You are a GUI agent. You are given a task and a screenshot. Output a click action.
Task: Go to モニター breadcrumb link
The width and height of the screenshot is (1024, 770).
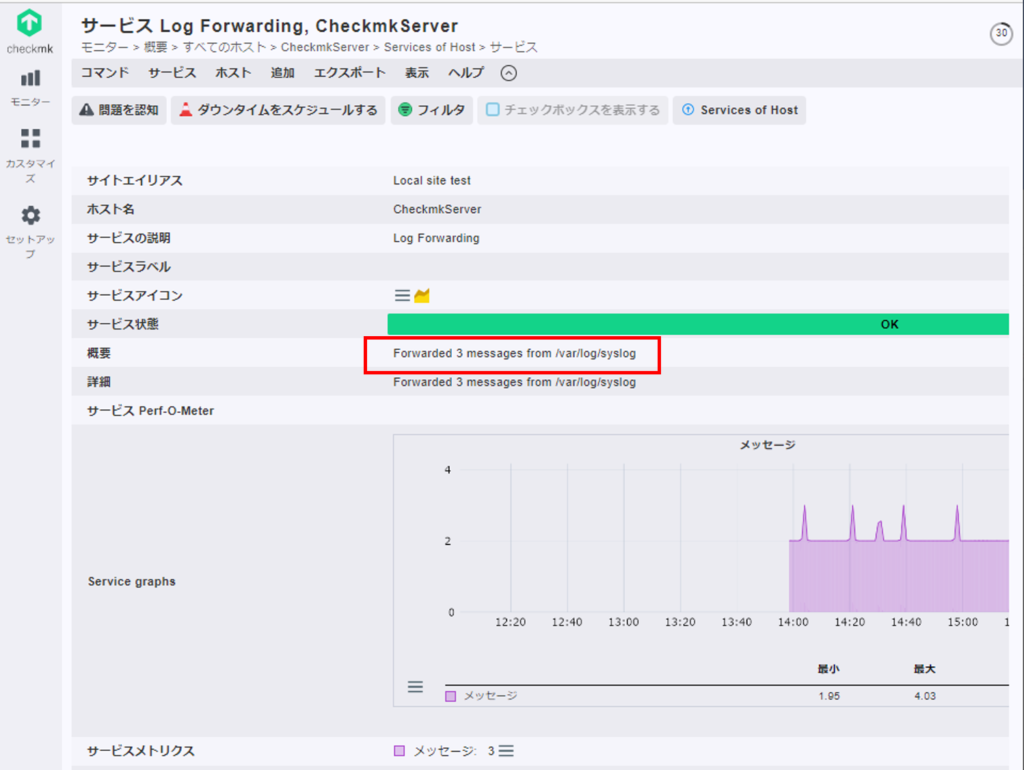(x=104, y=47)
